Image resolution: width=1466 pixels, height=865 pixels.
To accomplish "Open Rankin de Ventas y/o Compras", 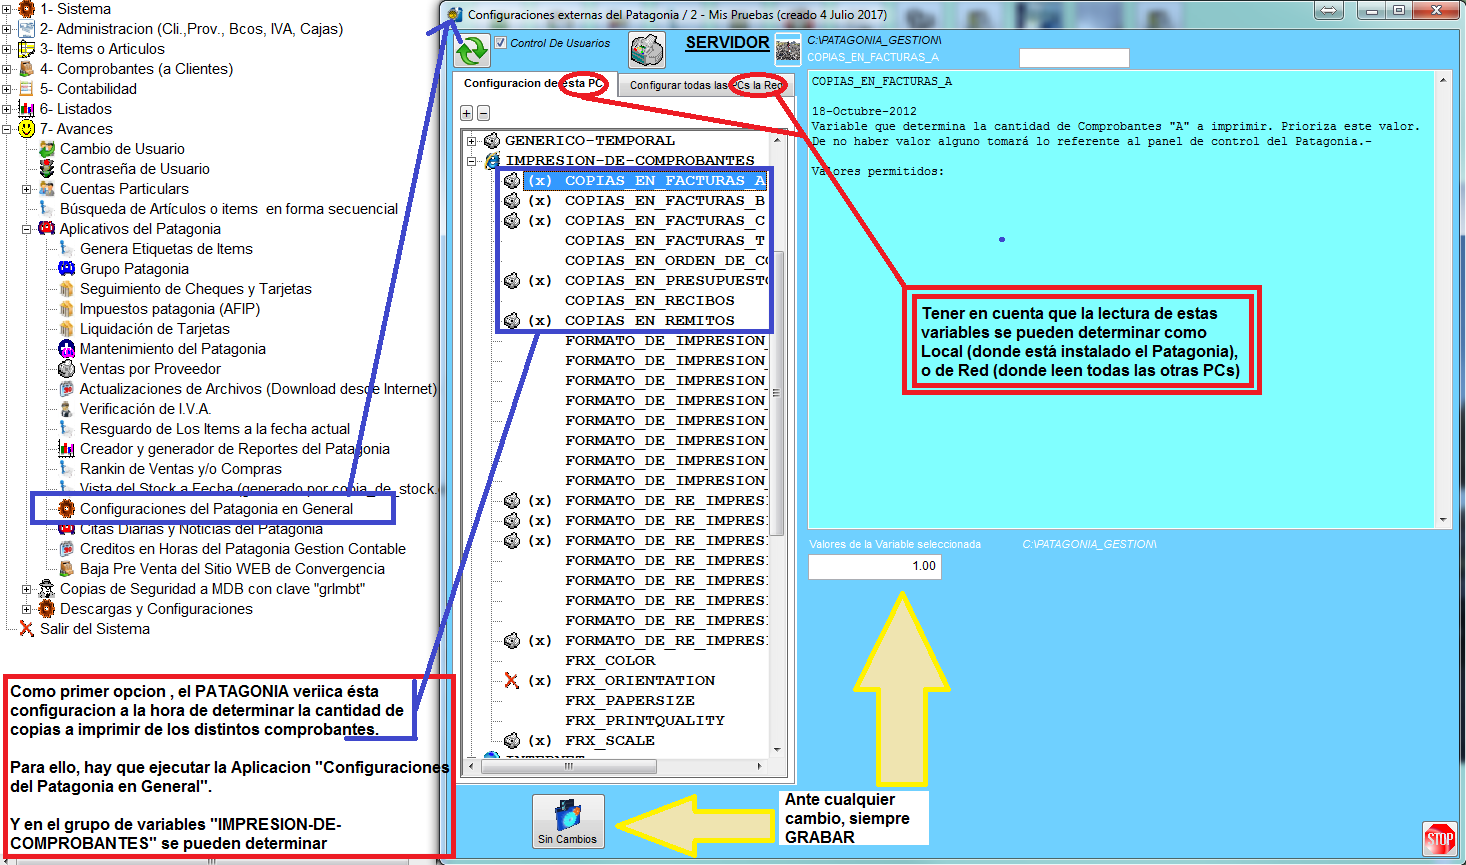I will coord(181,469).
